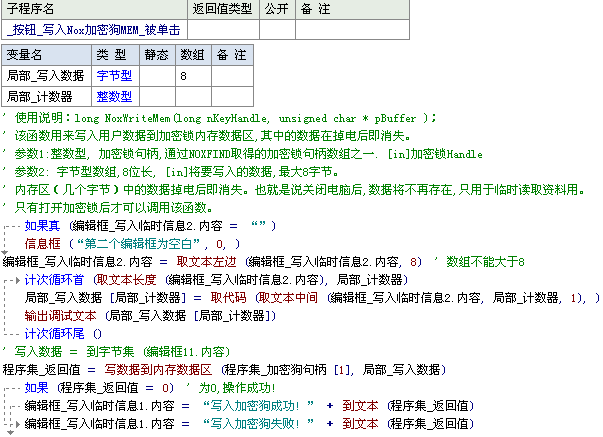
Task: Toggle 静态 cell for 局部_写入数据 variable
Action: point(157,76)
